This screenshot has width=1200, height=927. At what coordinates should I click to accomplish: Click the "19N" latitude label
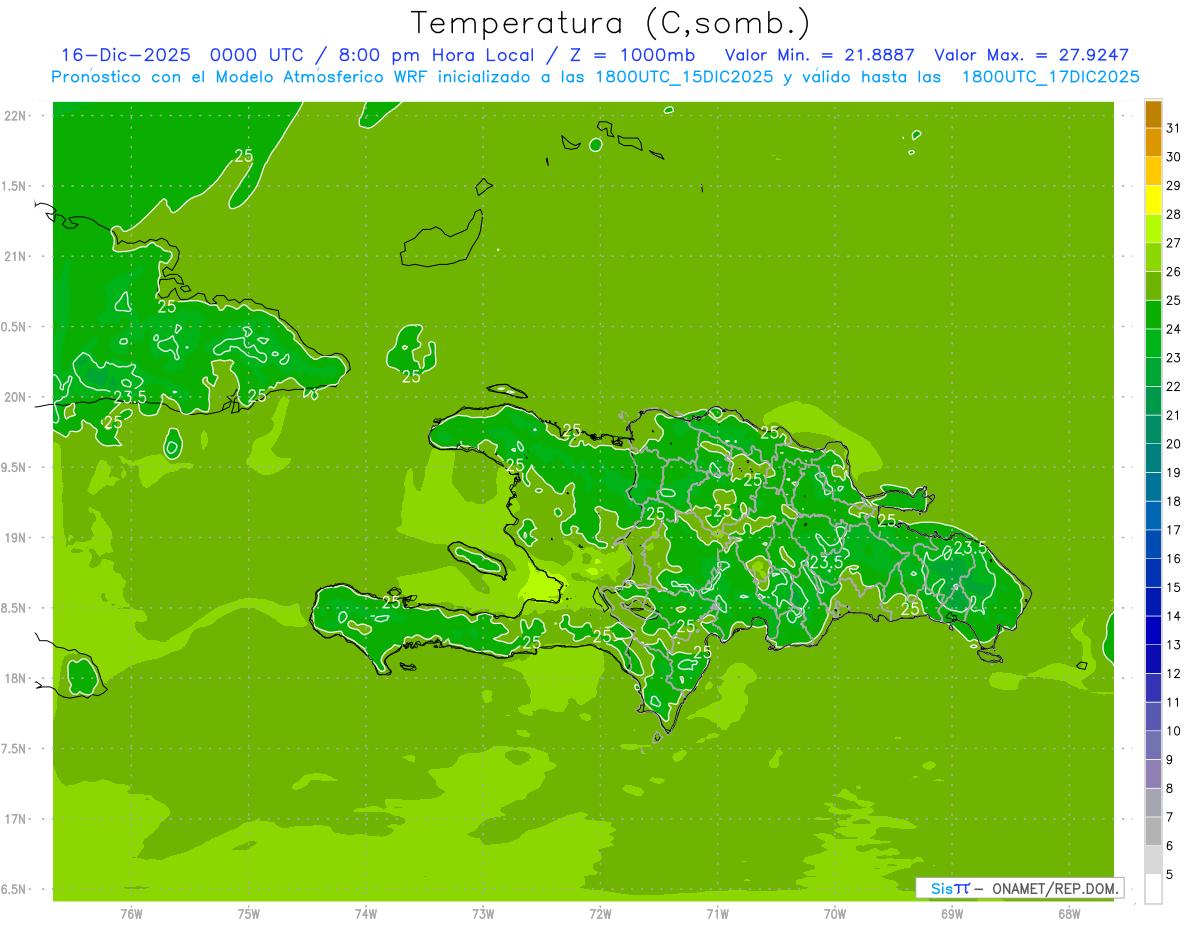pos(17,538)
